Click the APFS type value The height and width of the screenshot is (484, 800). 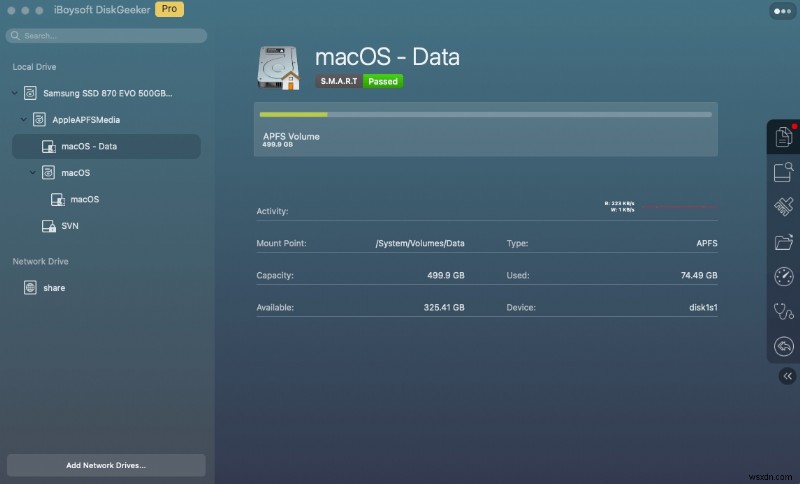(707, 243)
